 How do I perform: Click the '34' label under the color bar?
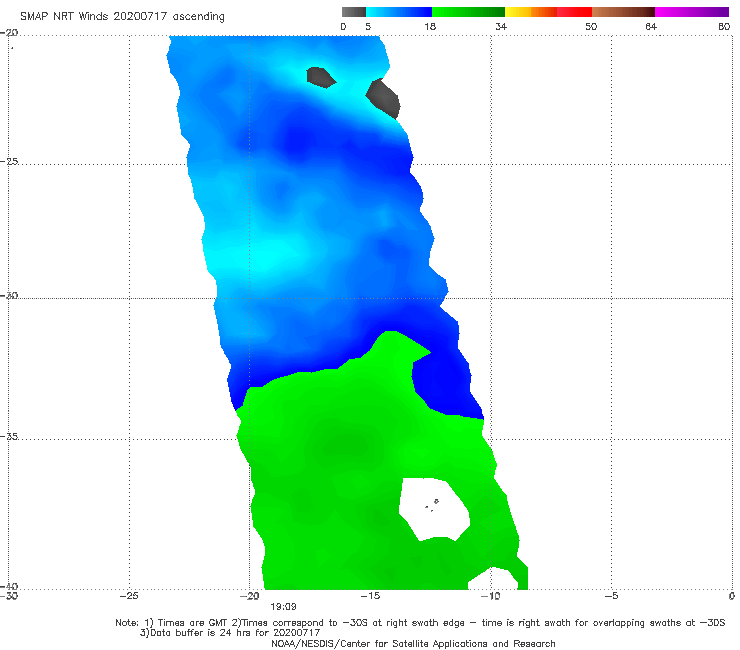tap(501, 26)
